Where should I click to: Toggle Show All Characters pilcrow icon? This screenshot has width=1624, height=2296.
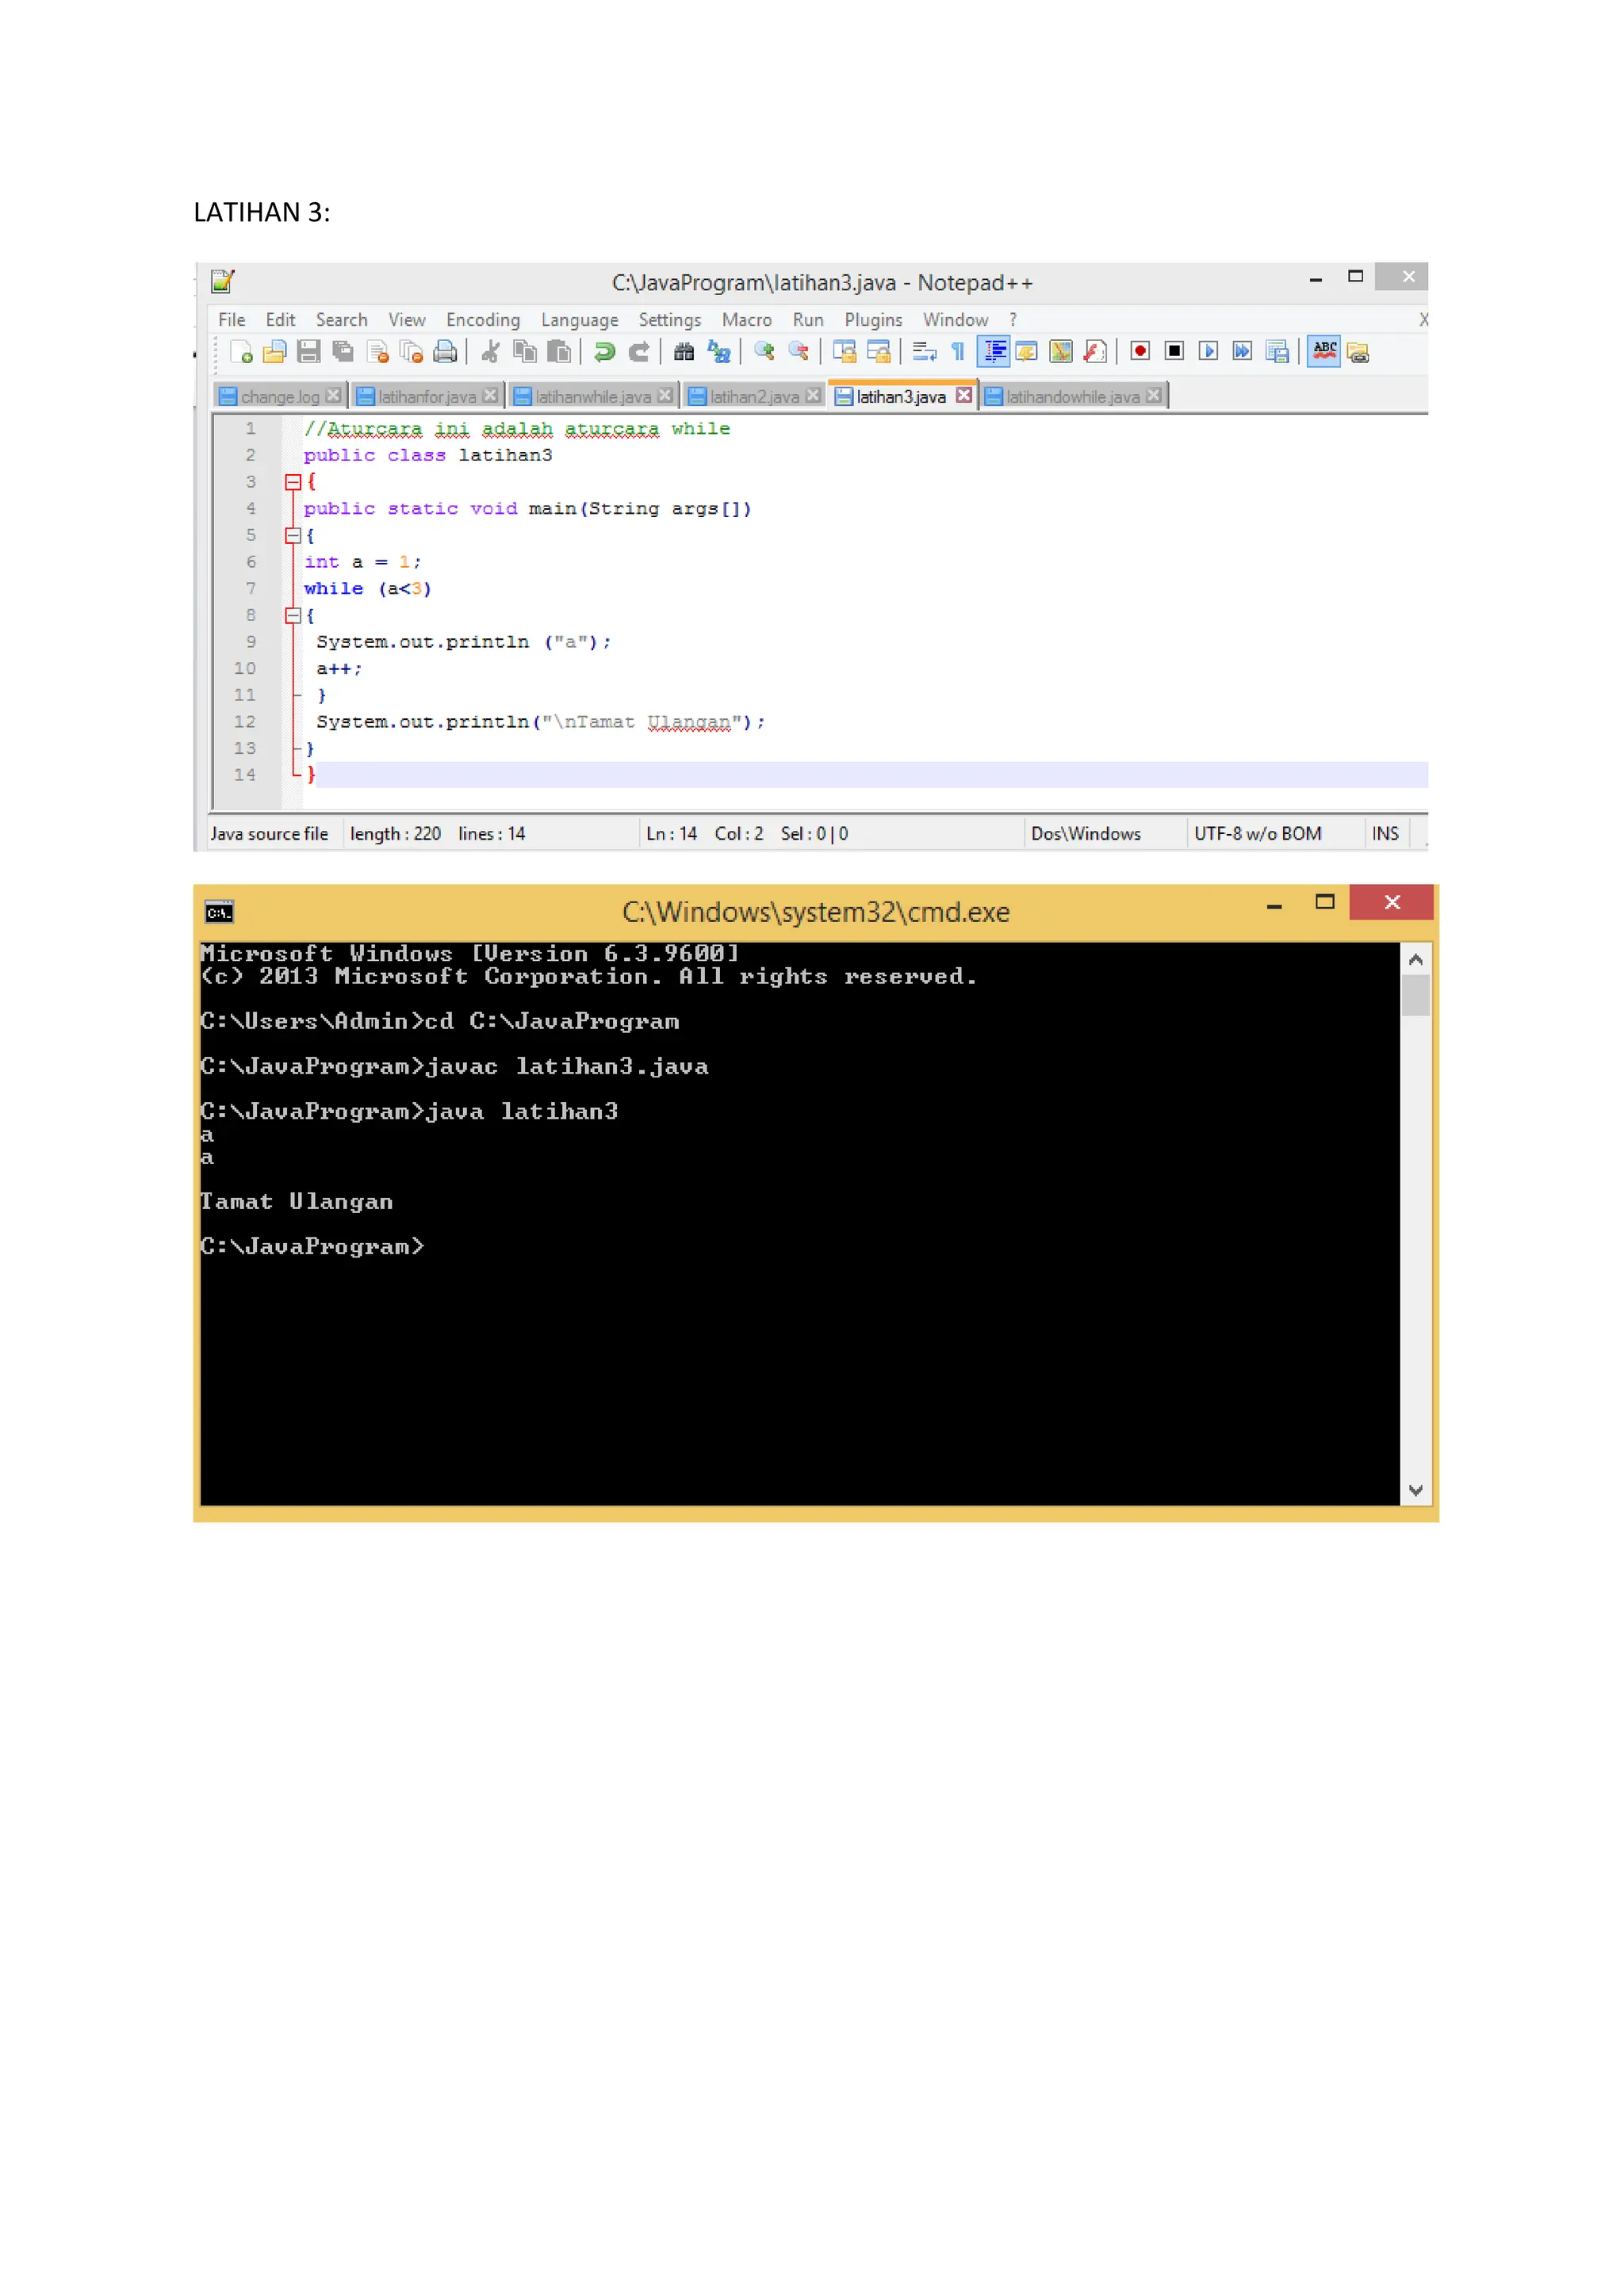958,352
